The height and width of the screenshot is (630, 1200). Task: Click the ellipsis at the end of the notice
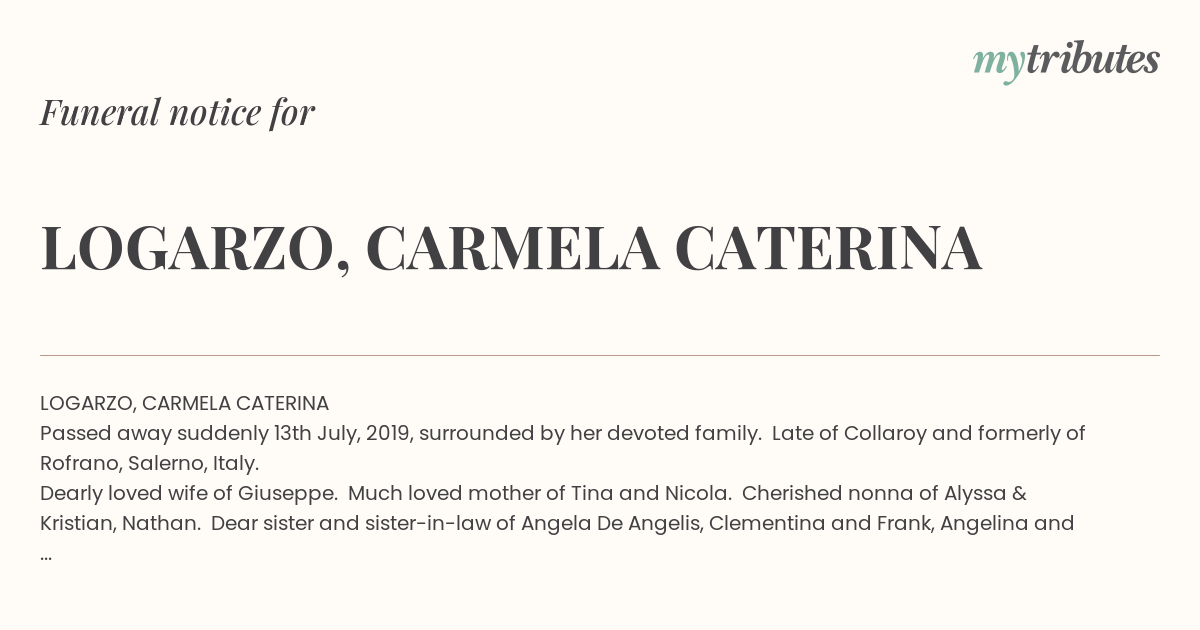[x=46, y=553]
